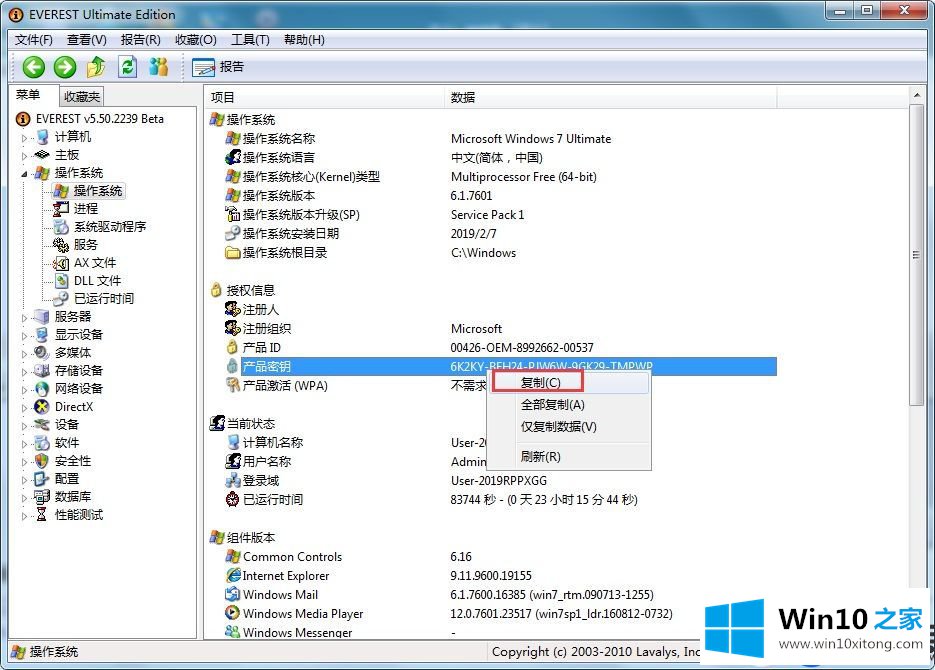Open the 工具(T) menu
Image resolution: width=935 pixels, height=670 pixels.
coord(250,39)
